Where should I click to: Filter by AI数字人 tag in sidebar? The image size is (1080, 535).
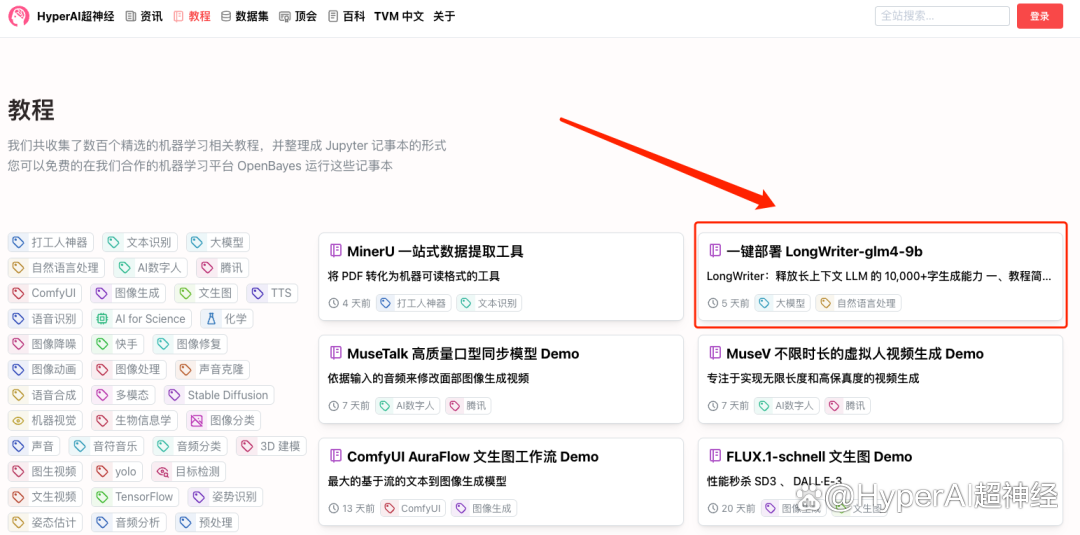[150, 268]
